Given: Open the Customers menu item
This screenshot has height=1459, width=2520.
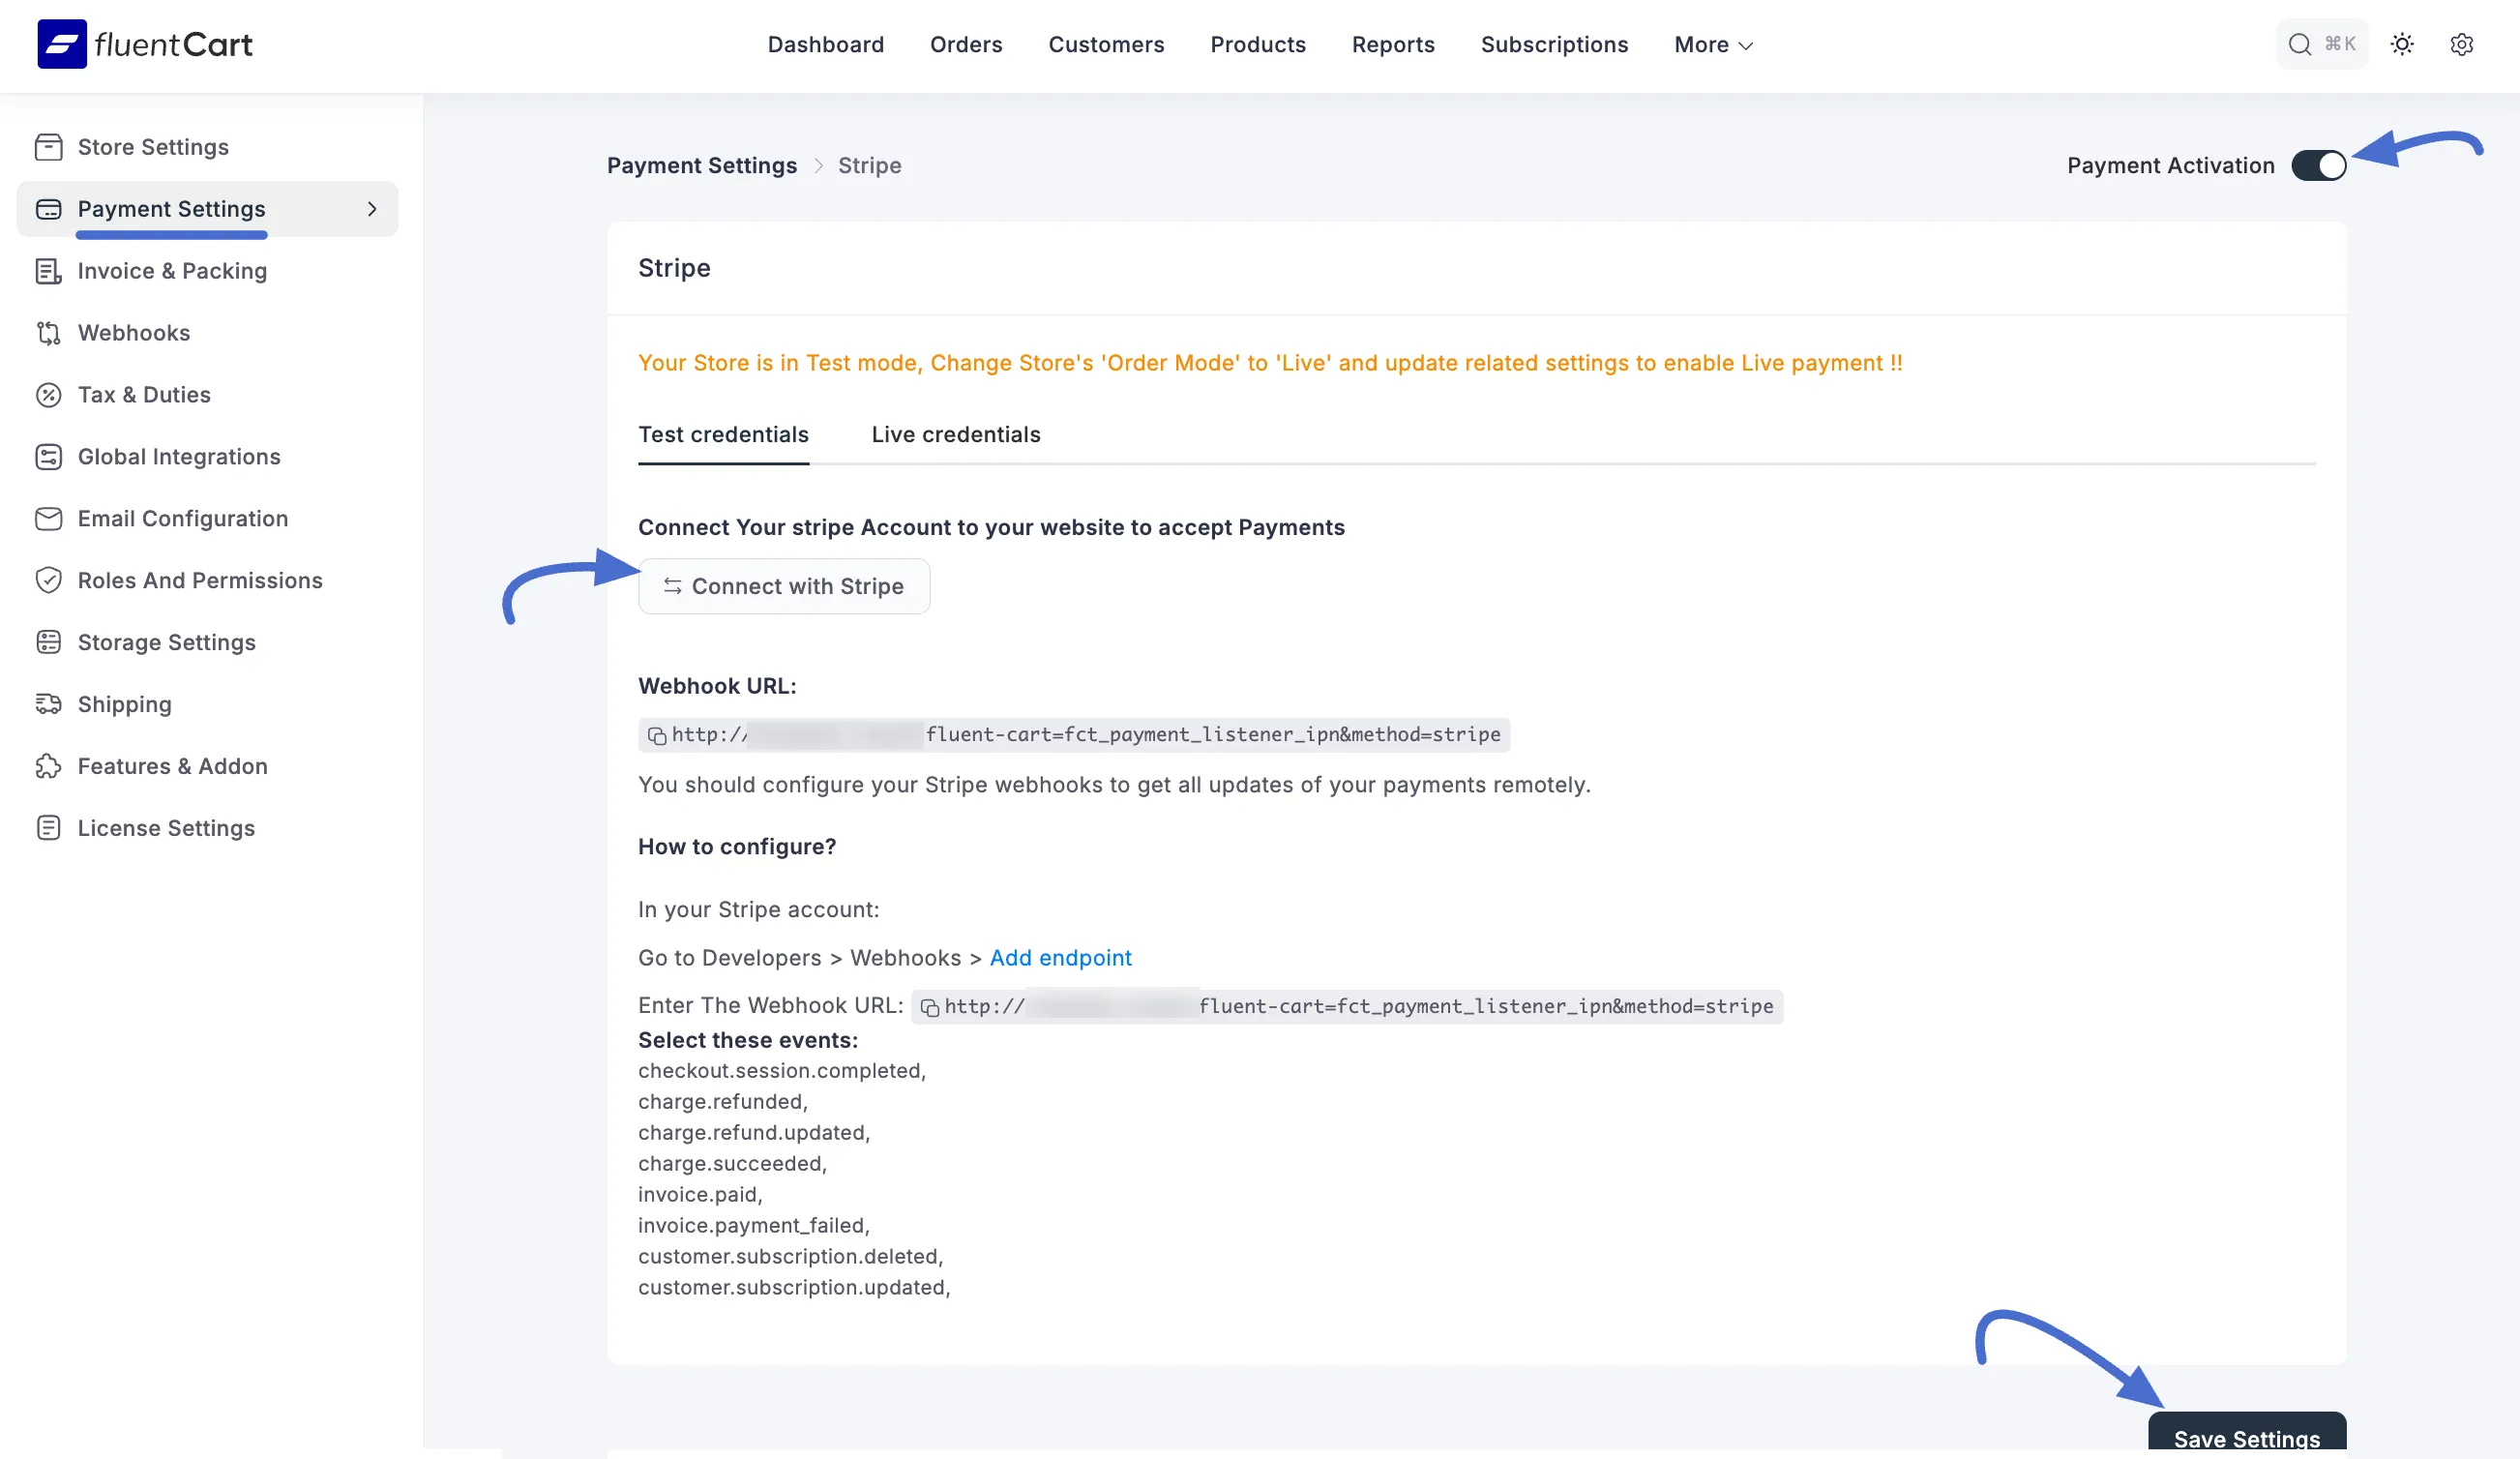Looking at the screenshot, I should 1106,44.
